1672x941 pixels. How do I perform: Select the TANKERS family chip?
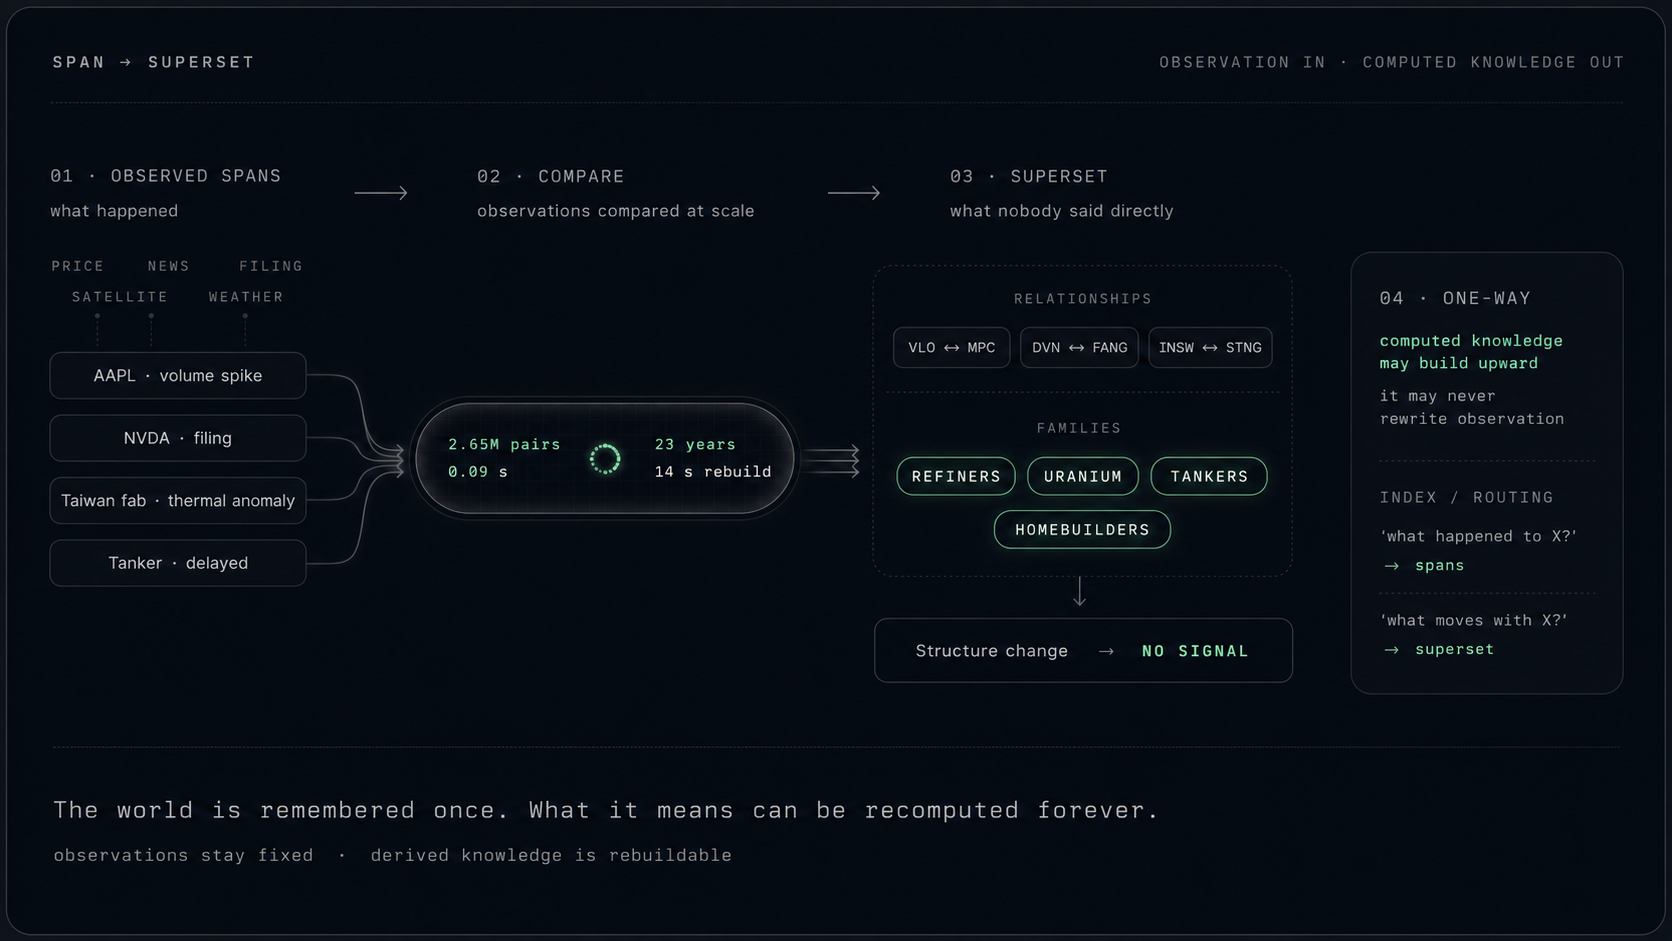pyautogui.click(x=1209, y=476)
